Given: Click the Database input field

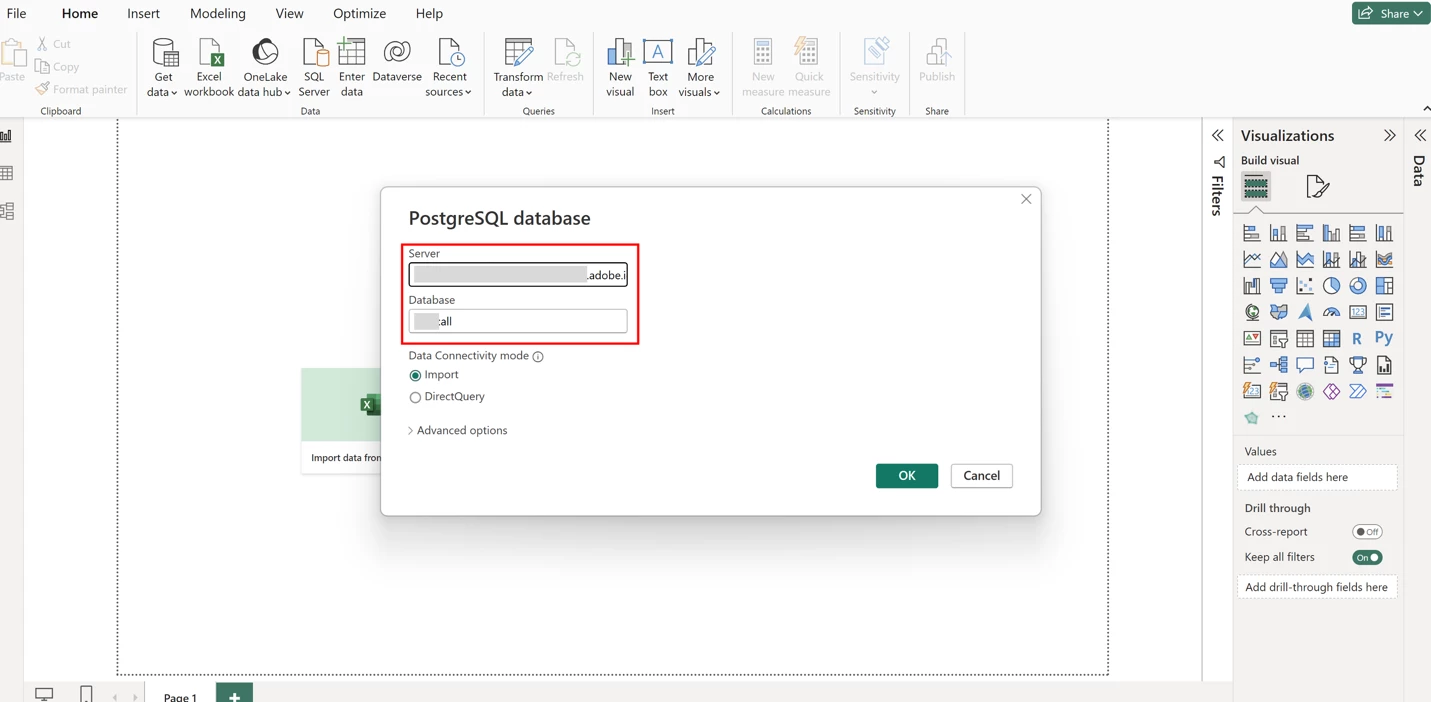Looking at the screenshot, I should tap(518, 321).
